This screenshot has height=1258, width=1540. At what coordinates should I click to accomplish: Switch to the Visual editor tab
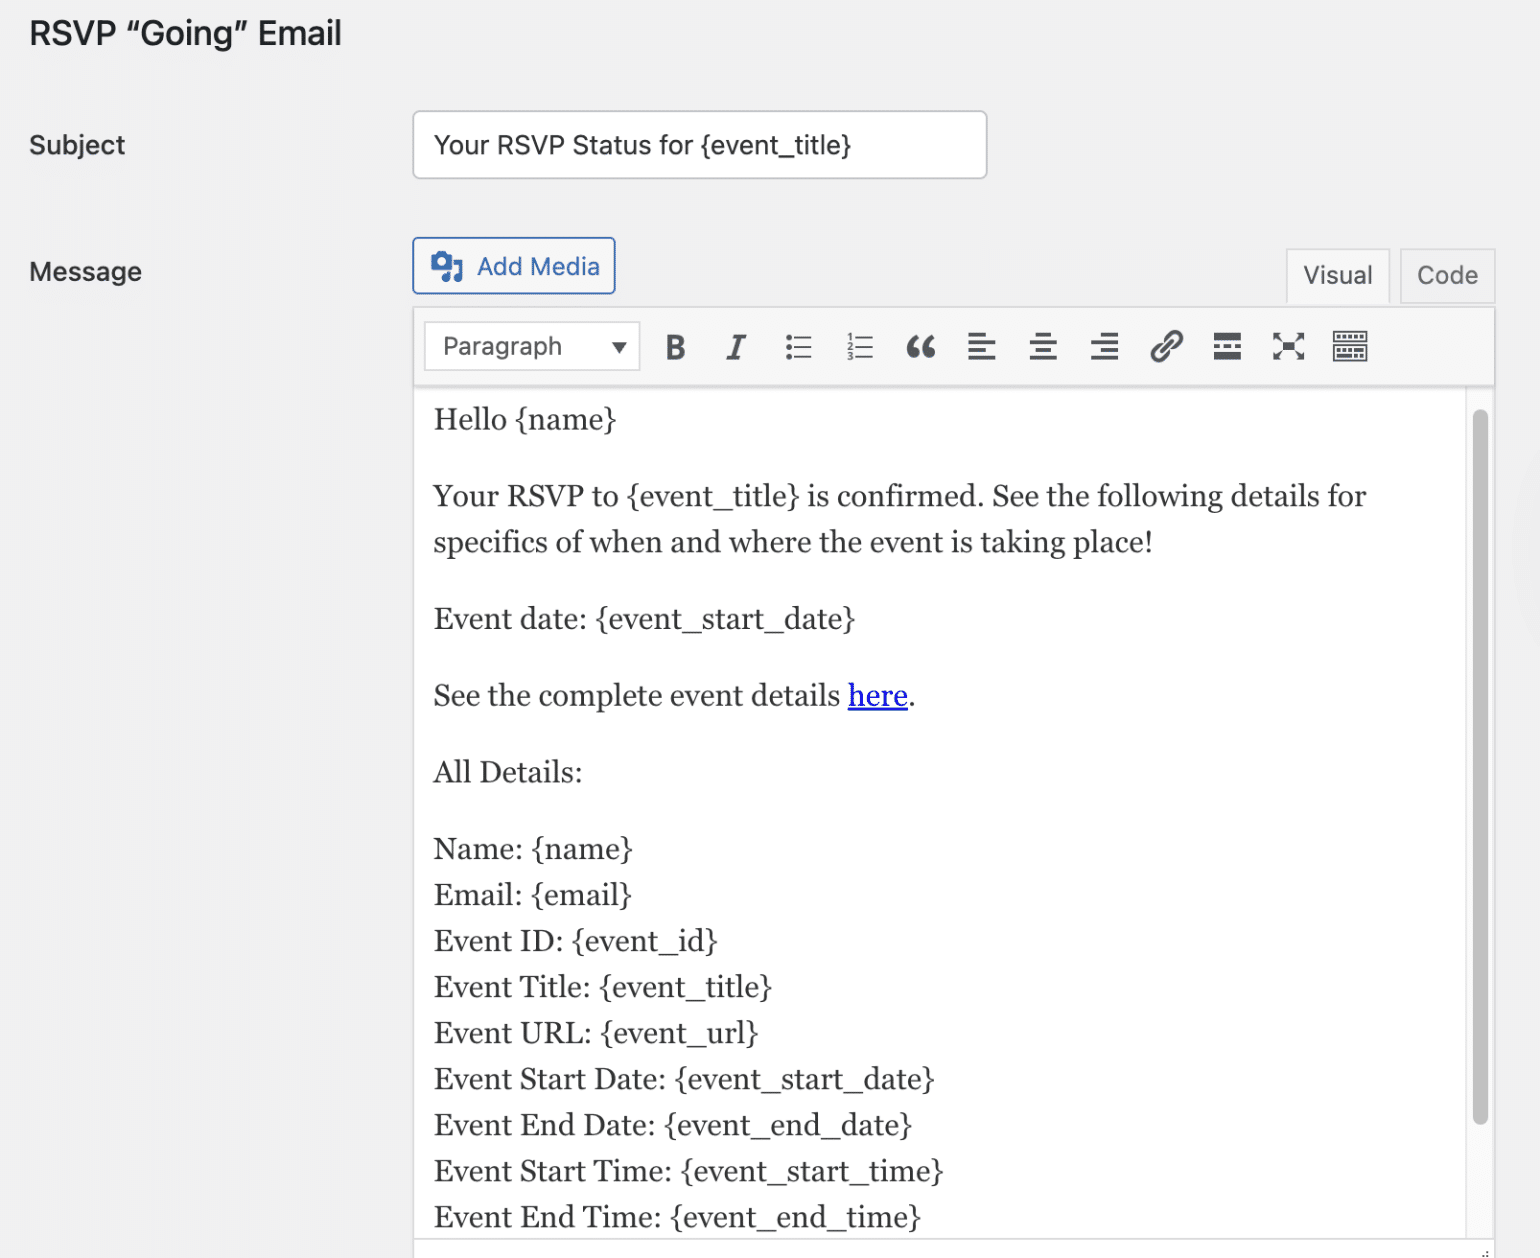[x=1338, y=276]
